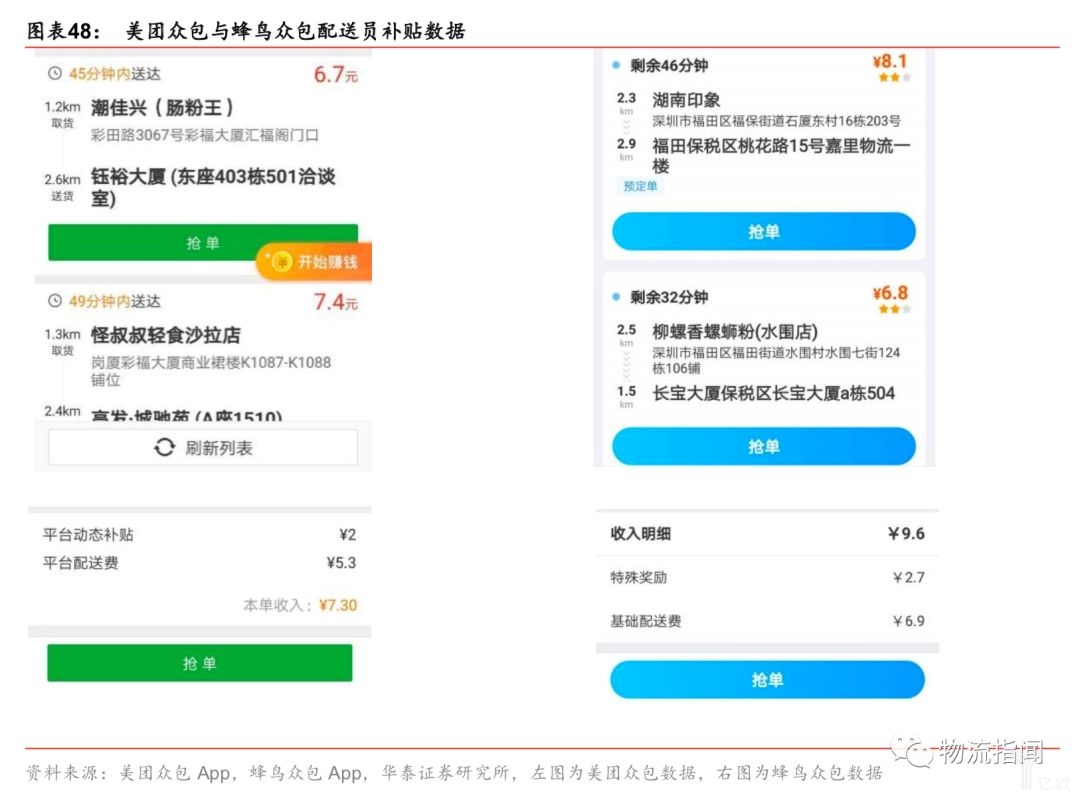1080x800 pixels.
Task: Select 深圳市福田区福保街道石厦东村16栋203号 address
Action: pos(776,121)
